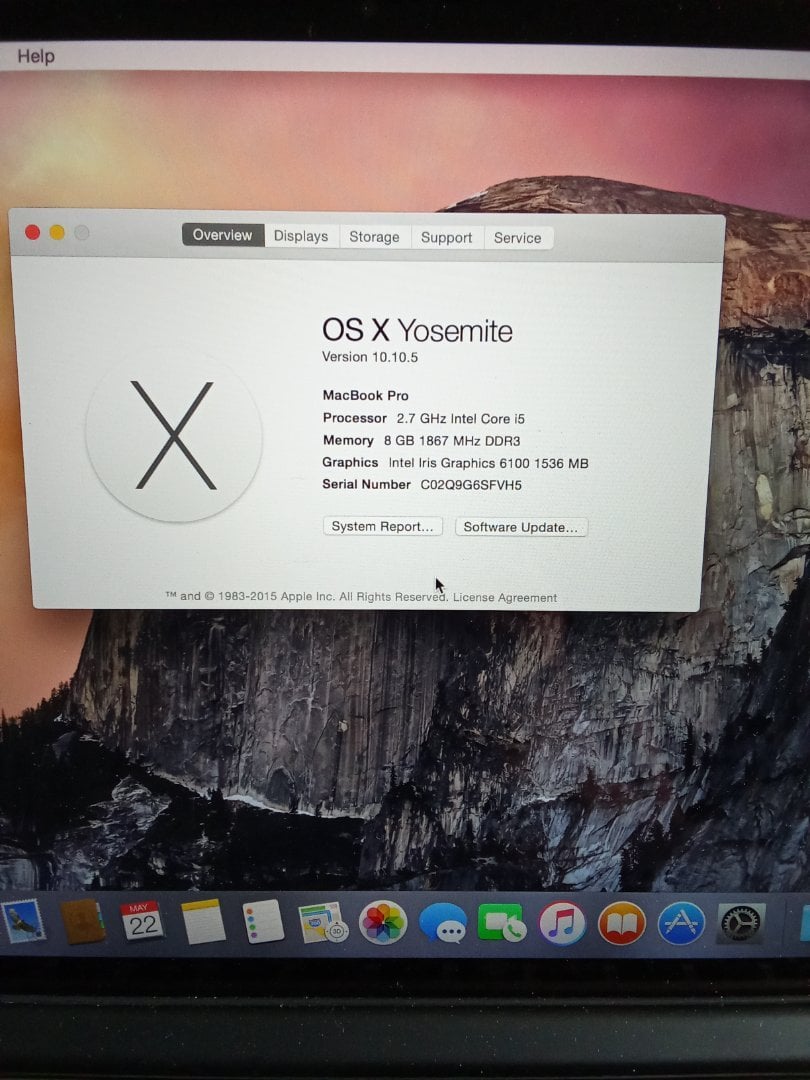Open the Help menu in the menu bar
The image size is (810, 1080).
point(36,56)
